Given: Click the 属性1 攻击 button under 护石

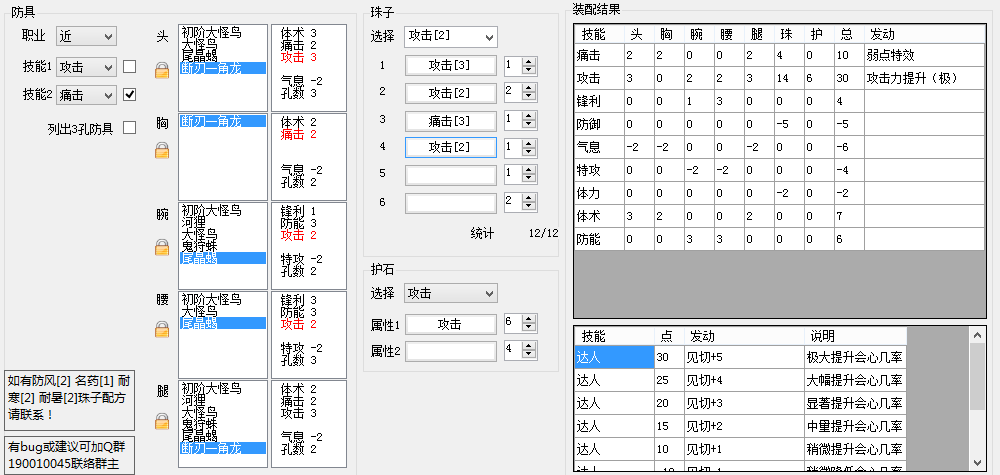Looking at the screenshot, I should (450, 325).
